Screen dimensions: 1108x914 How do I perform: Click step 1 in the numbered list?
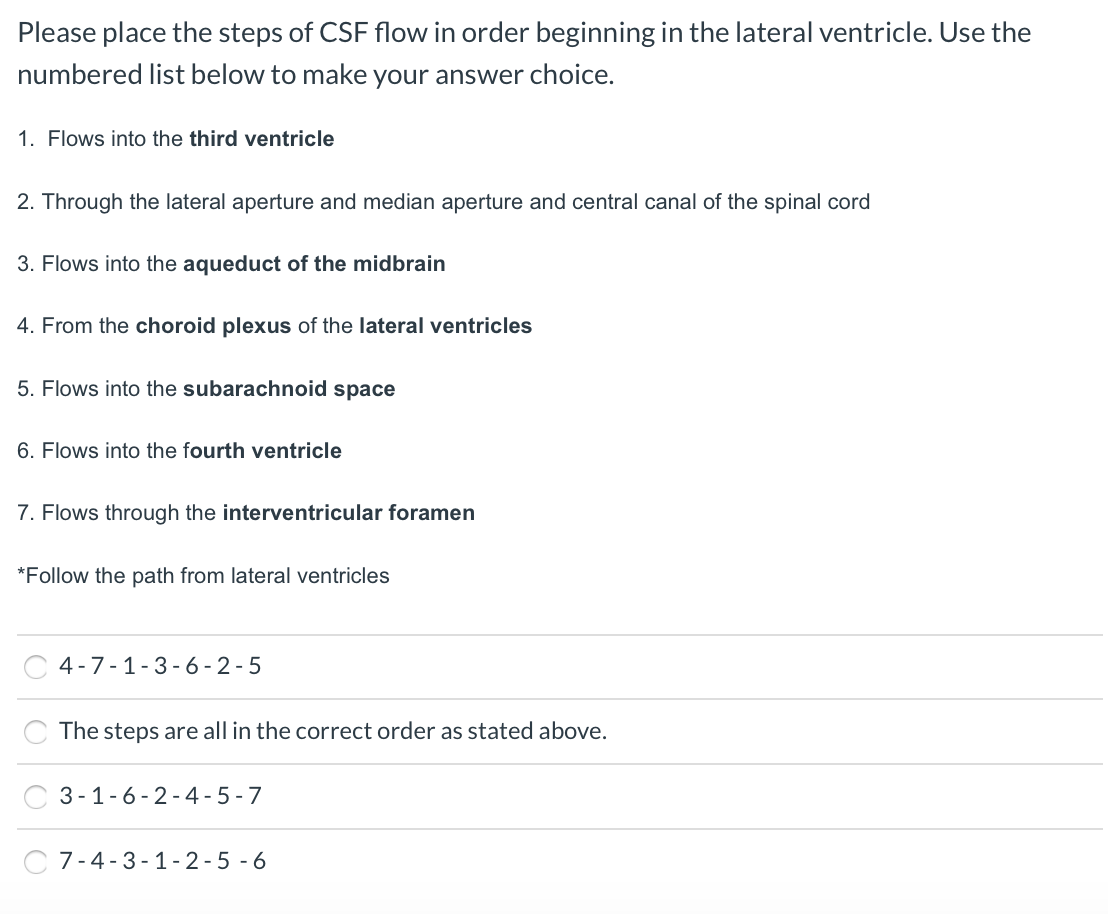(x=175, y=138)
